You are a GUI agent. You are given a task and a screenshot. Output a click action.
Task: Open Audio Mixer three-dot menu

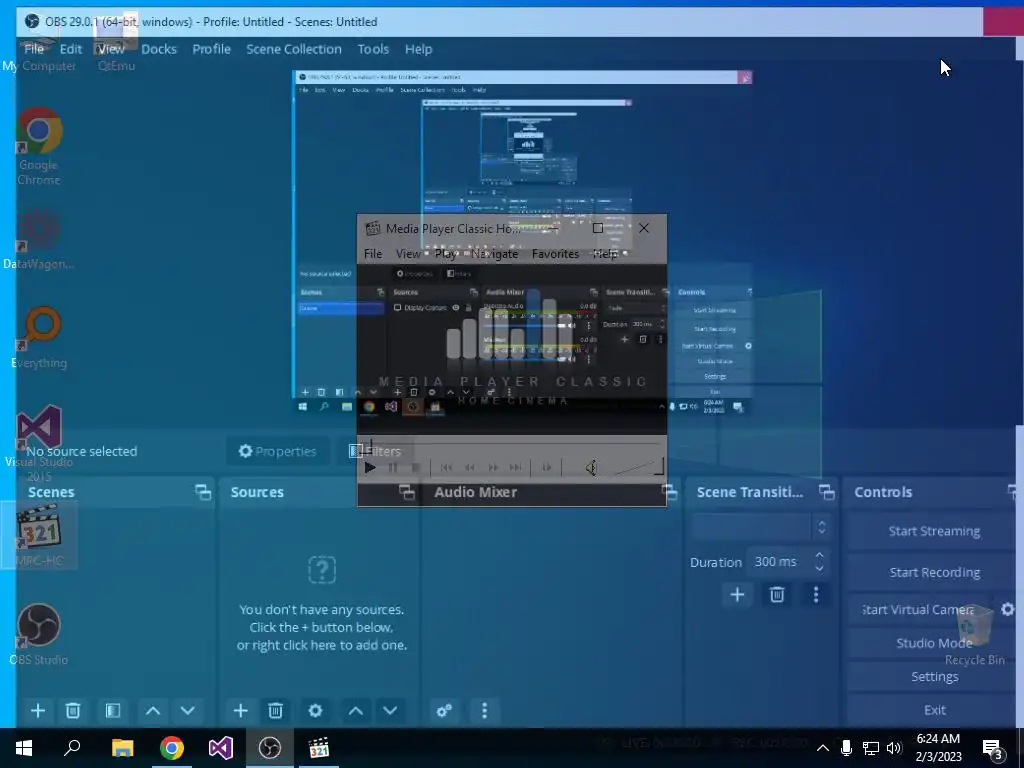pyautogui.click(x=484, y=711)
